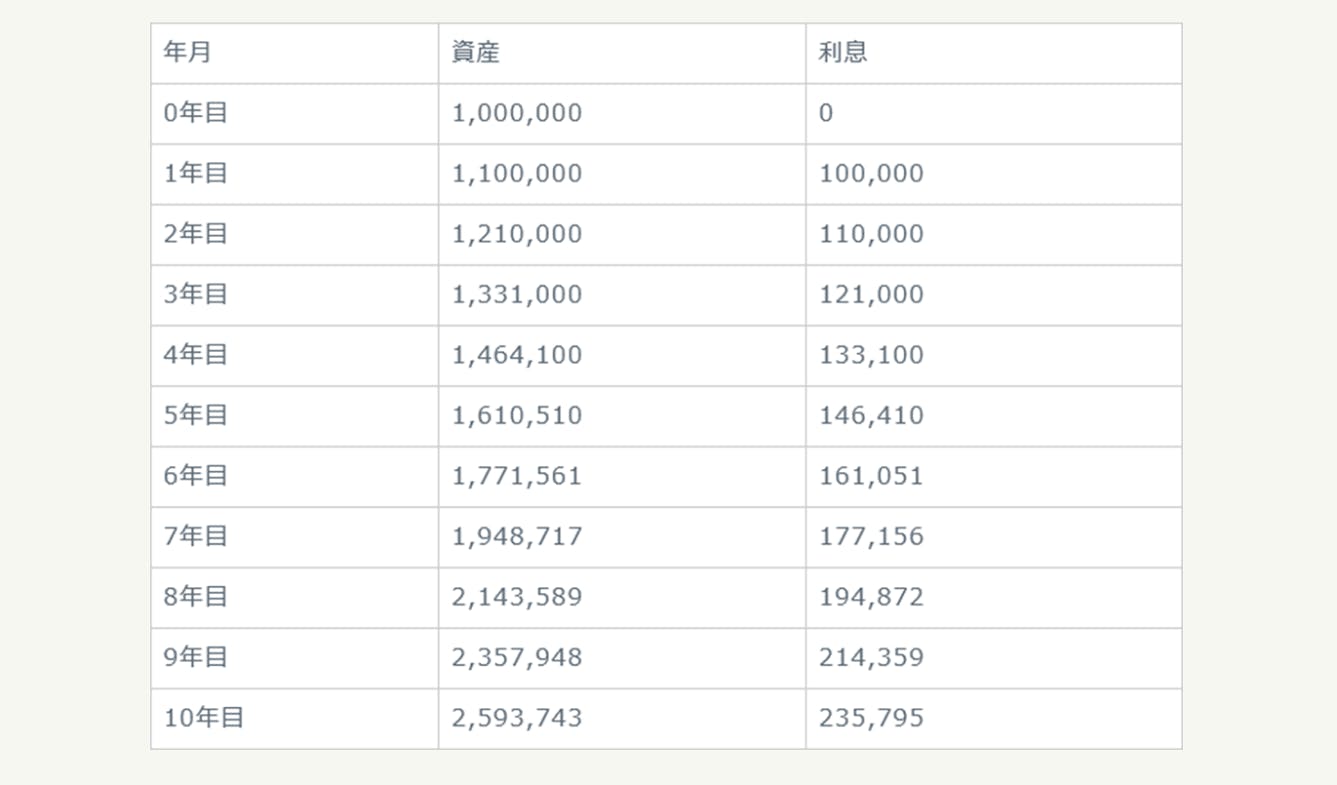1337x785 pixels.
Task: Select the 5年目 row label
Action: coord(196,416)
